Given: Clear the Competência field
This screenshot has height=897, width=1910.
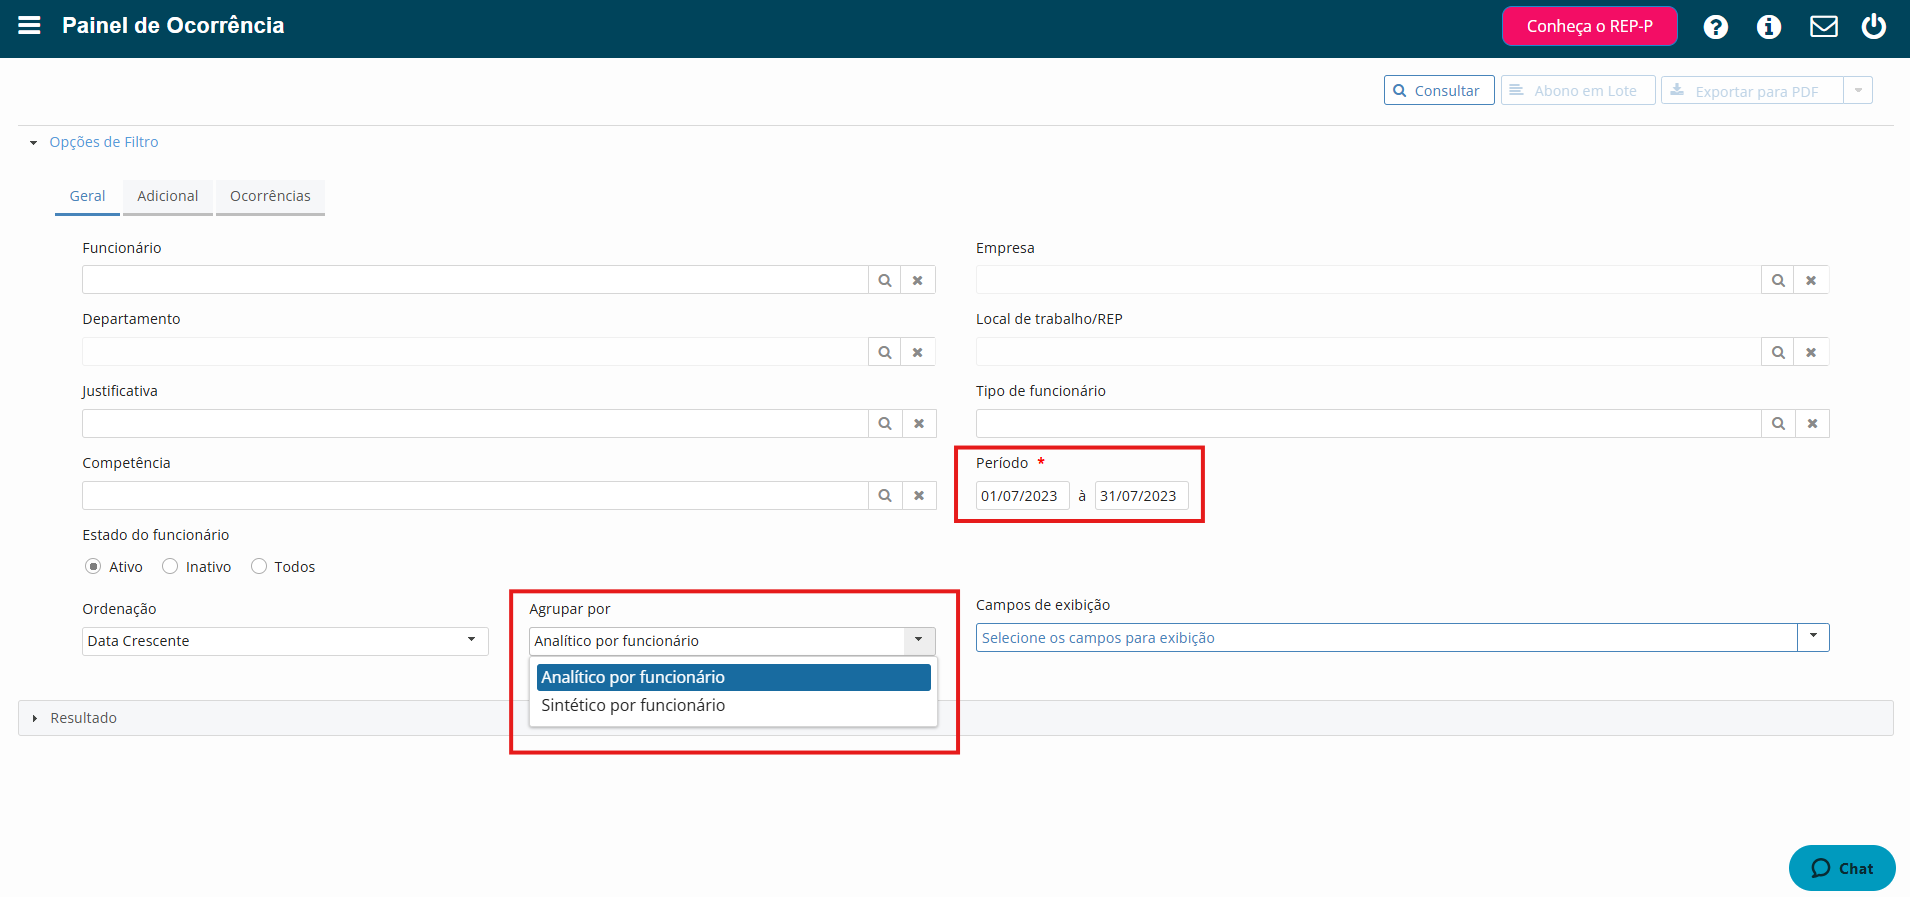Looking at the screenshot, I should click(919, 496).
